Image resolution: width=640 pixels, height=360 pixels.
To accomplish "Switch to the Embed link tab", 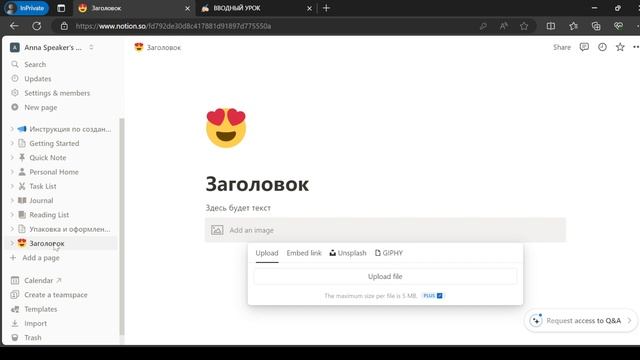I will click(x=304, y=253).
